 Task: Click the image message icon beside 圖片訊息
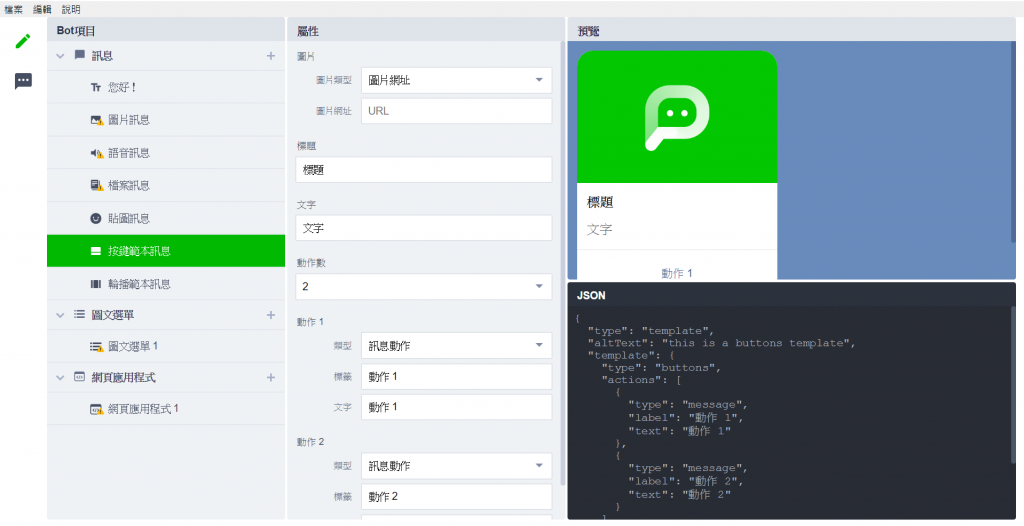point(97,120)
